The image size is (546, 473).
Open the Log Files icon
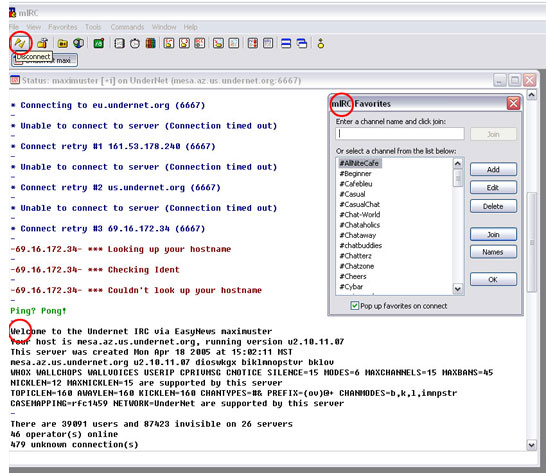coord(234,44)
